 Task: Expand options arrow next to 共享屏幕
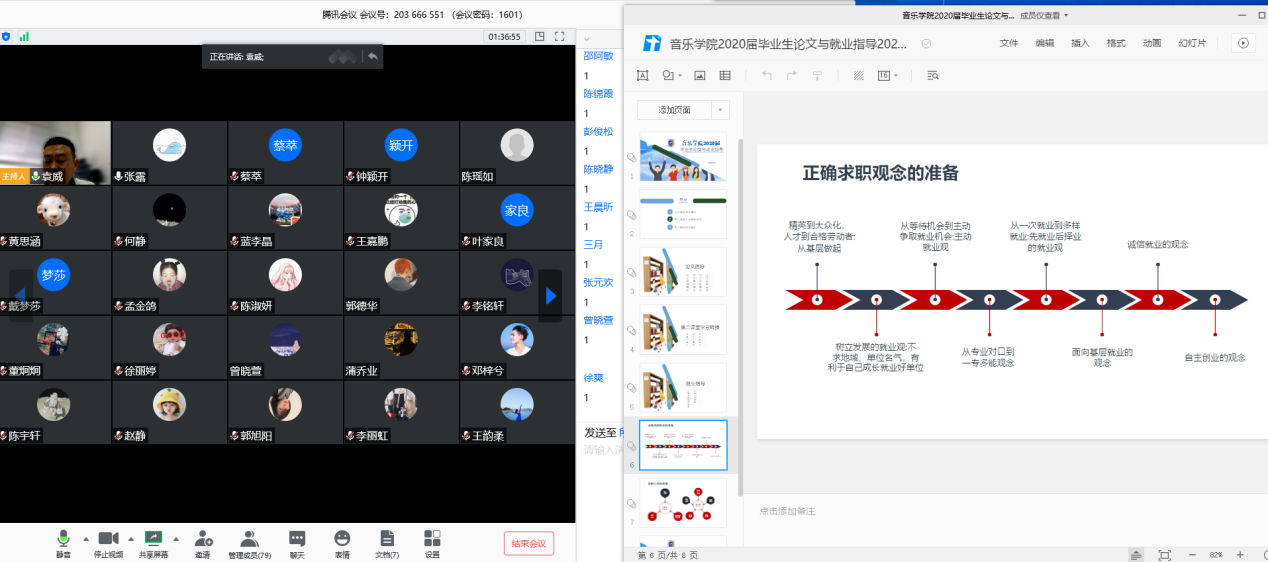(x=176, y=538)
